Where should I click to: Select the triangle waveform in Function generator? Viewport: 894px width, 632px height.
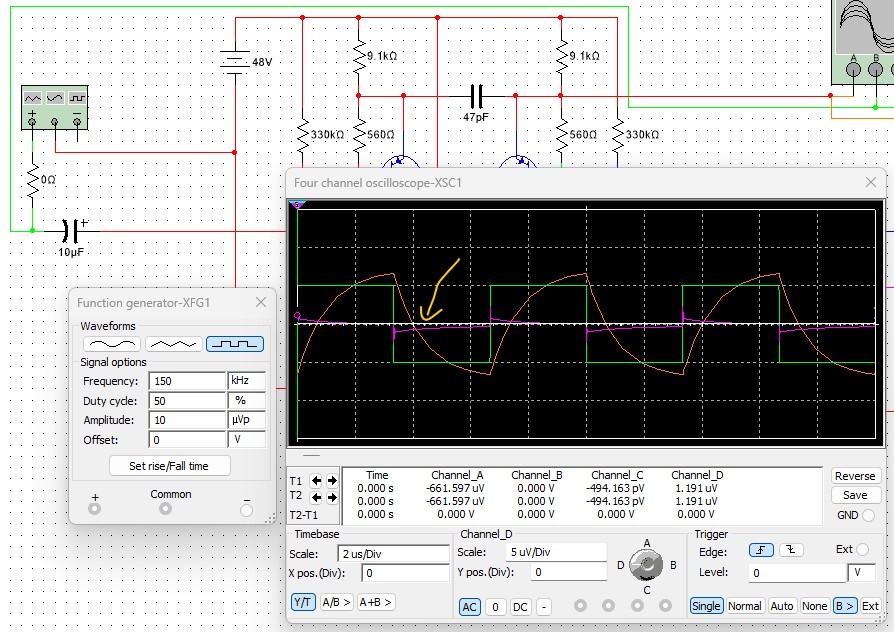tap(173, 344)
